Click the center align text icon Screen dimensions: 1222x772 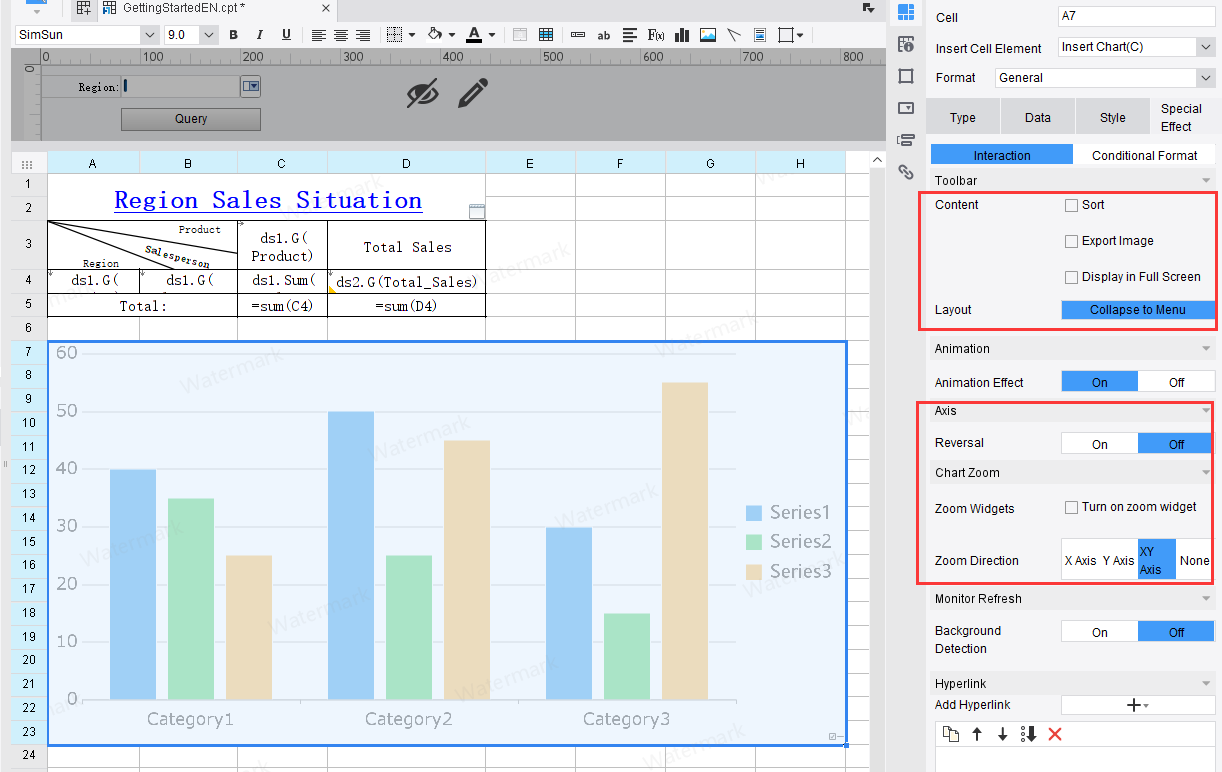pos(341,35)
